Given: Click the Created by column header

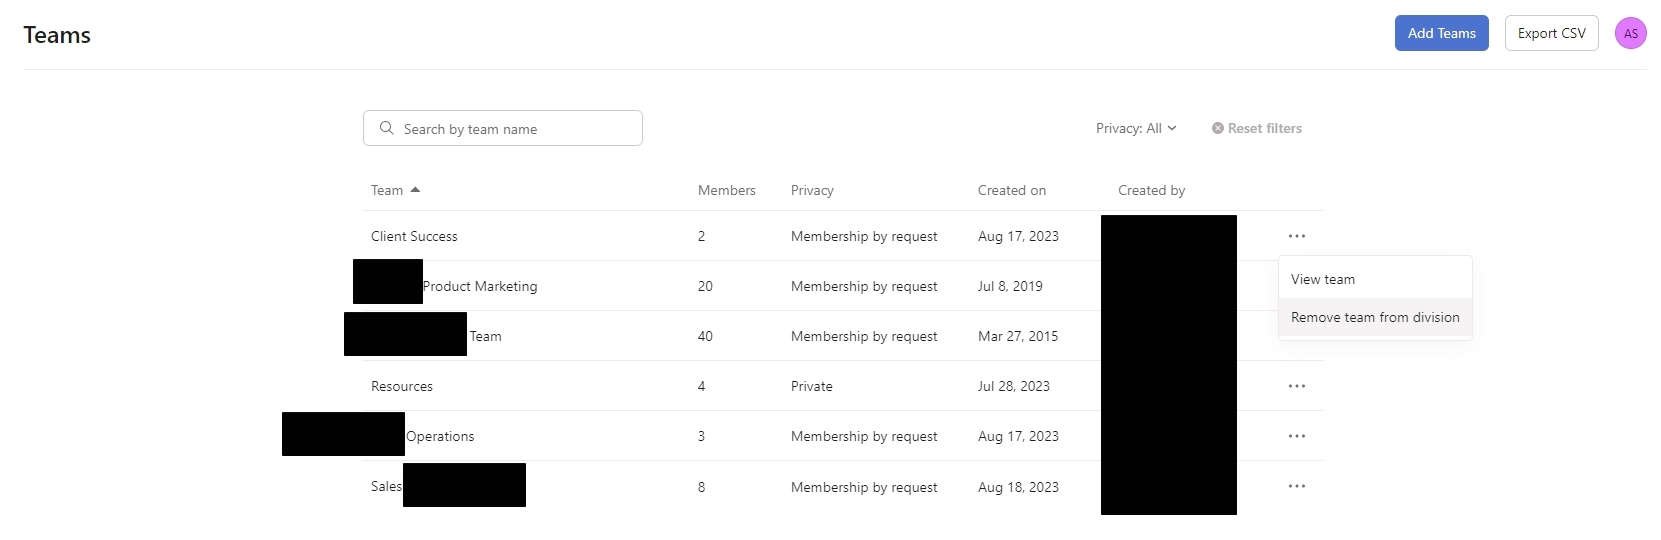Looking at the screenshot, I should pyautogui.click(x=1151, y=190).
